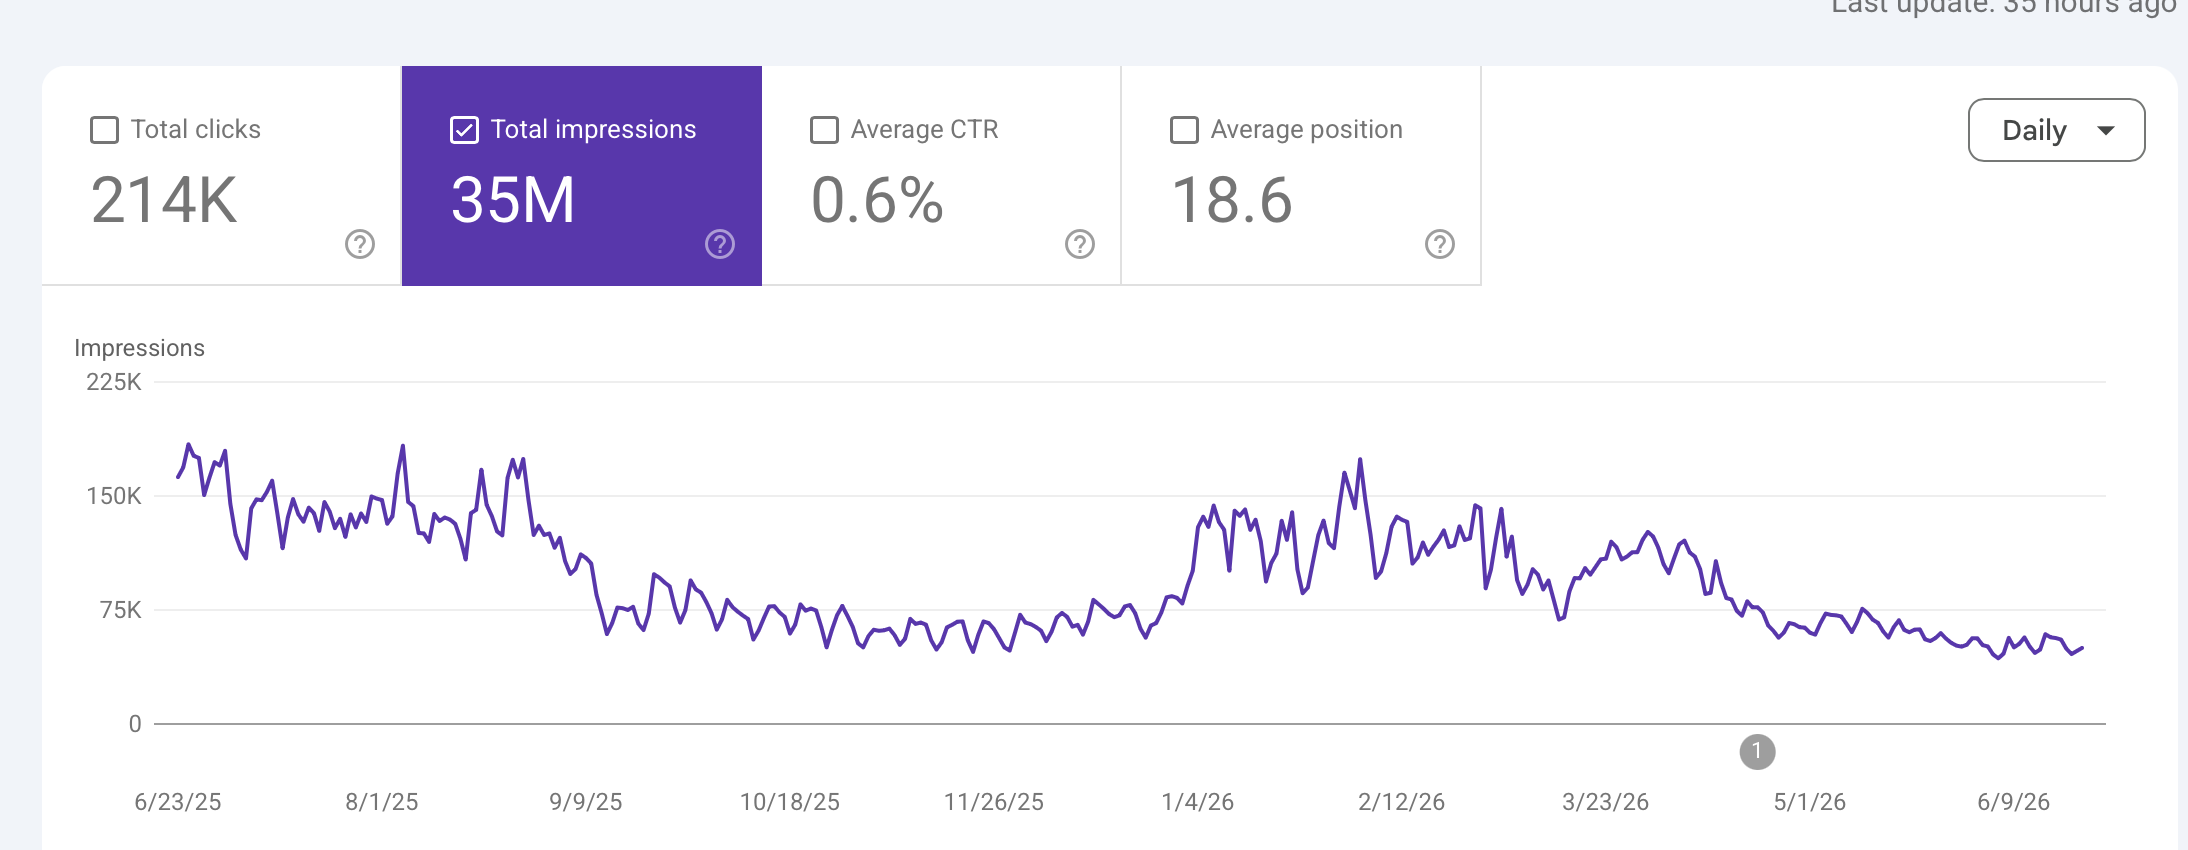This screenshot has width=2188, height=850.
Task: Open help icon for Average position
Action: click(x=1440, y=244)
